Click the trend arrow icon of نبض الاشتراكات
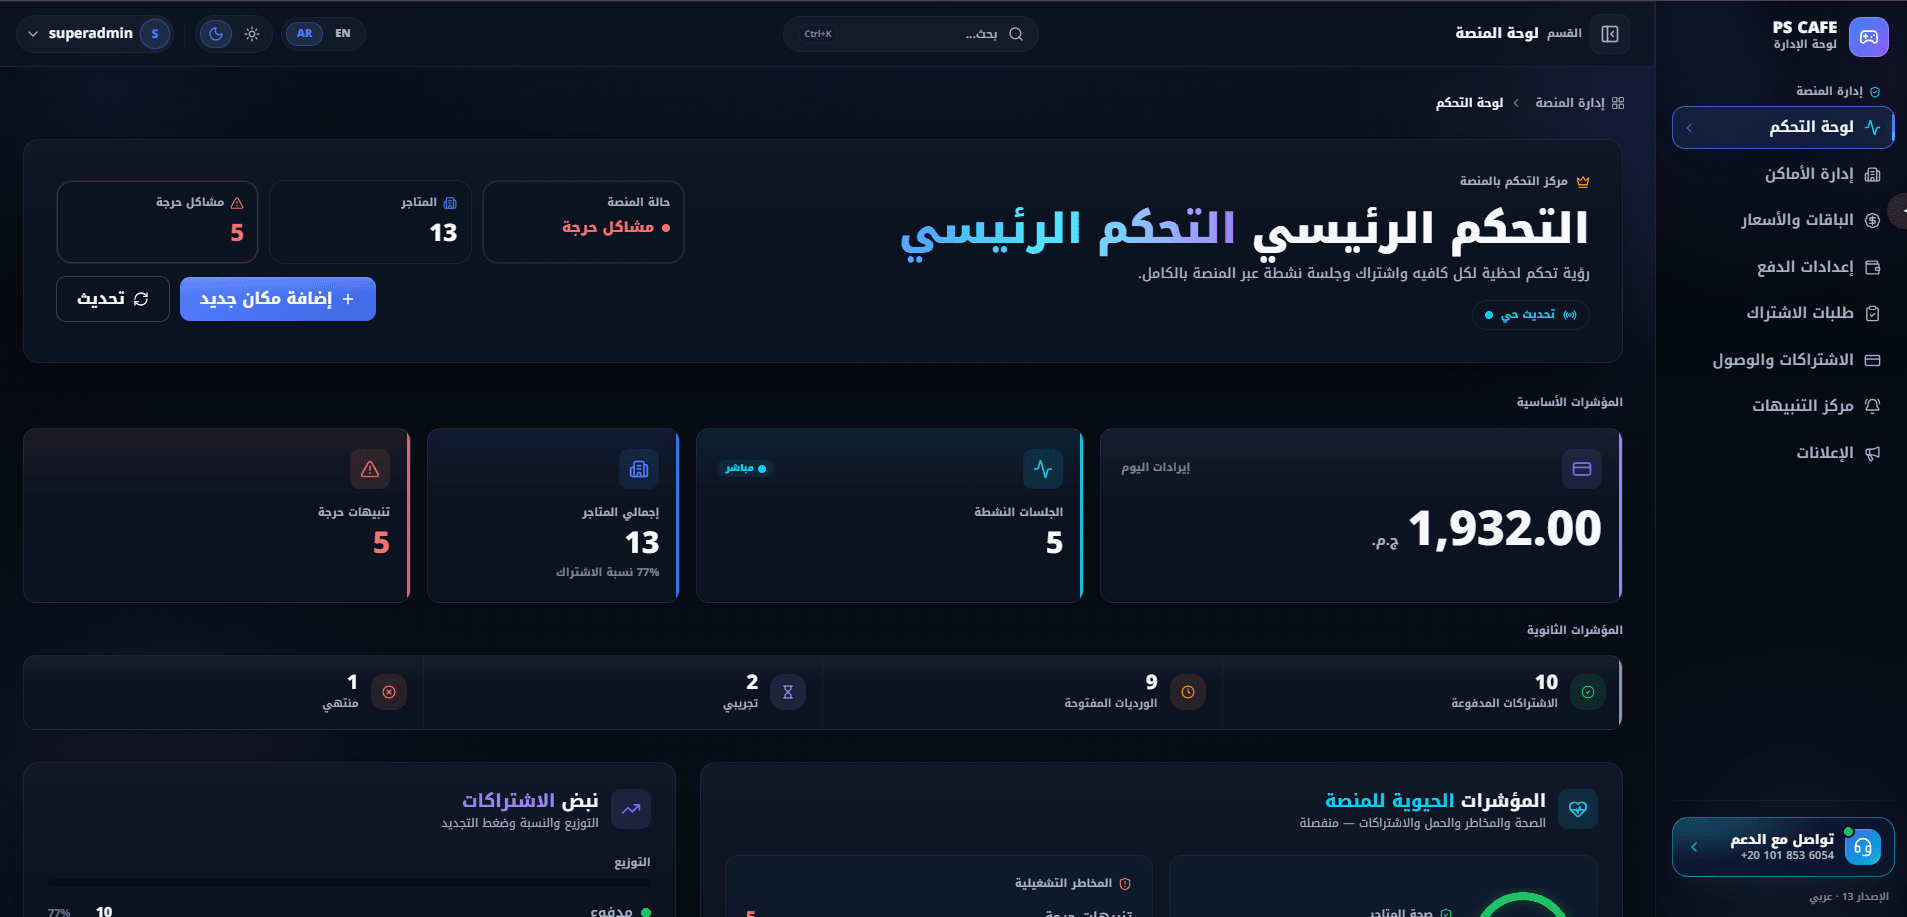Screen dimensions: 1907x917 click(x=631, y=809)
